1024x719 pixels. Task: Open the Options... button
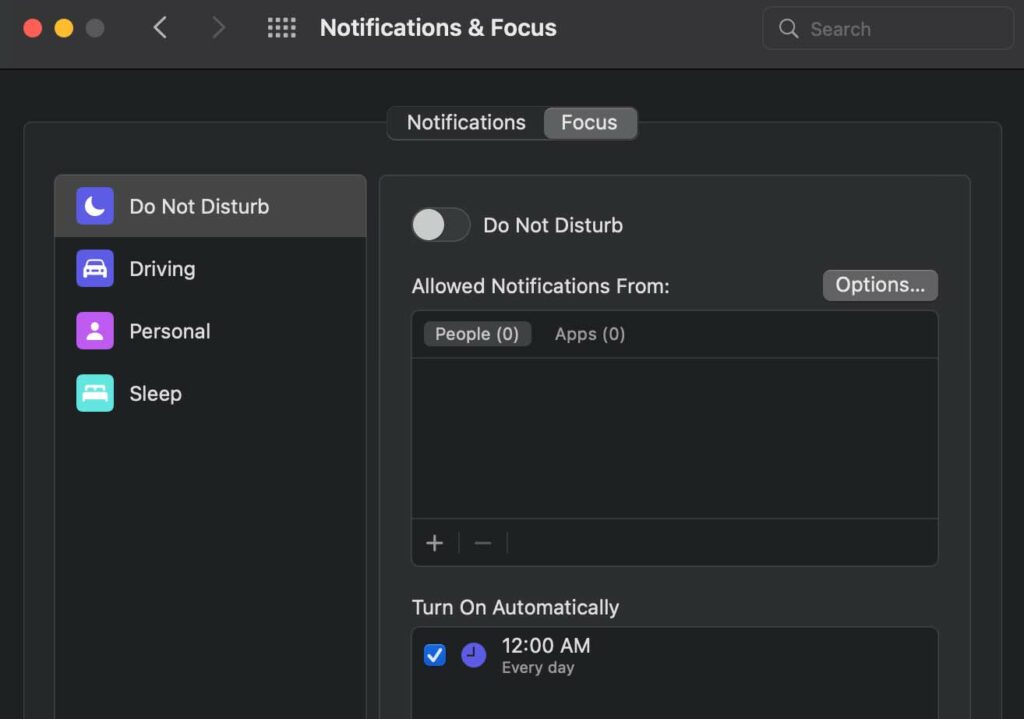(x=880, y=285)
